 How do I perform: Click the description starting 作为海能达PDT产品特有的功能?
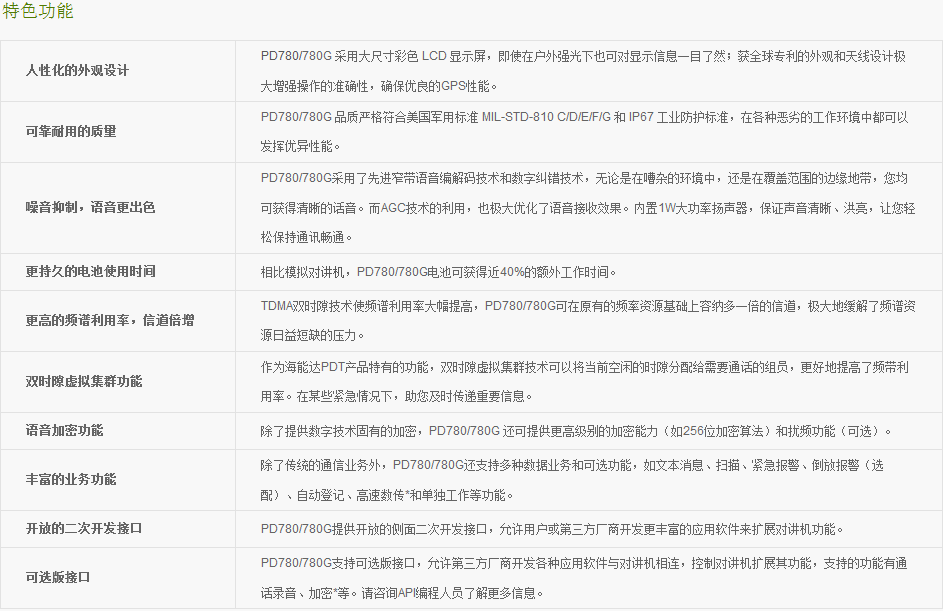pyautogui.click(x=584, y=381)
